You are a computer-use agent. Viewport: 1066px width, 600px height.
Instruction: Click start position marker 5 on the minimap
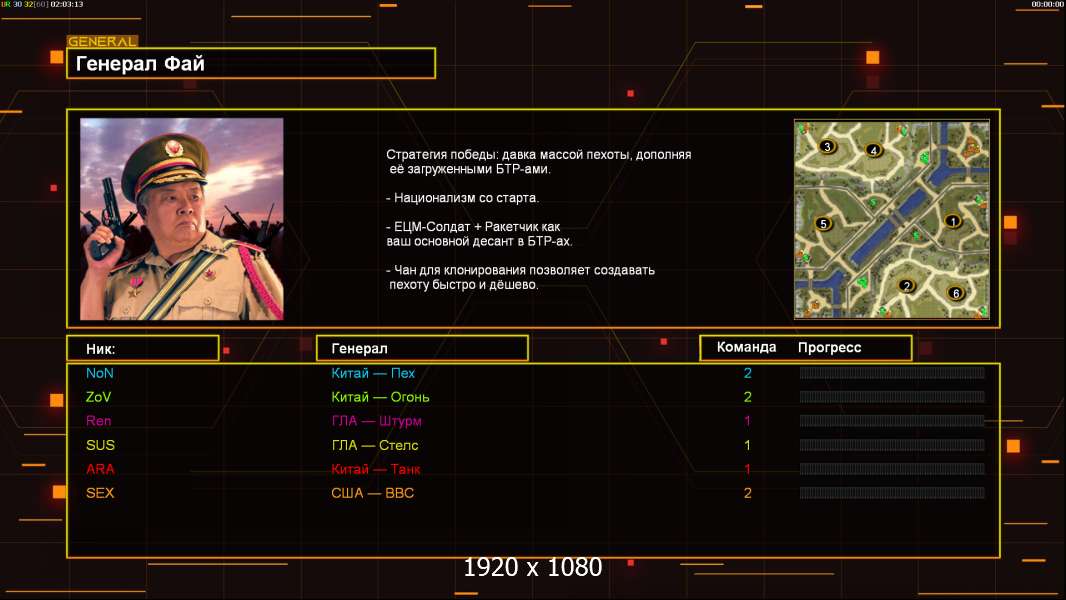tap(823, 224)
